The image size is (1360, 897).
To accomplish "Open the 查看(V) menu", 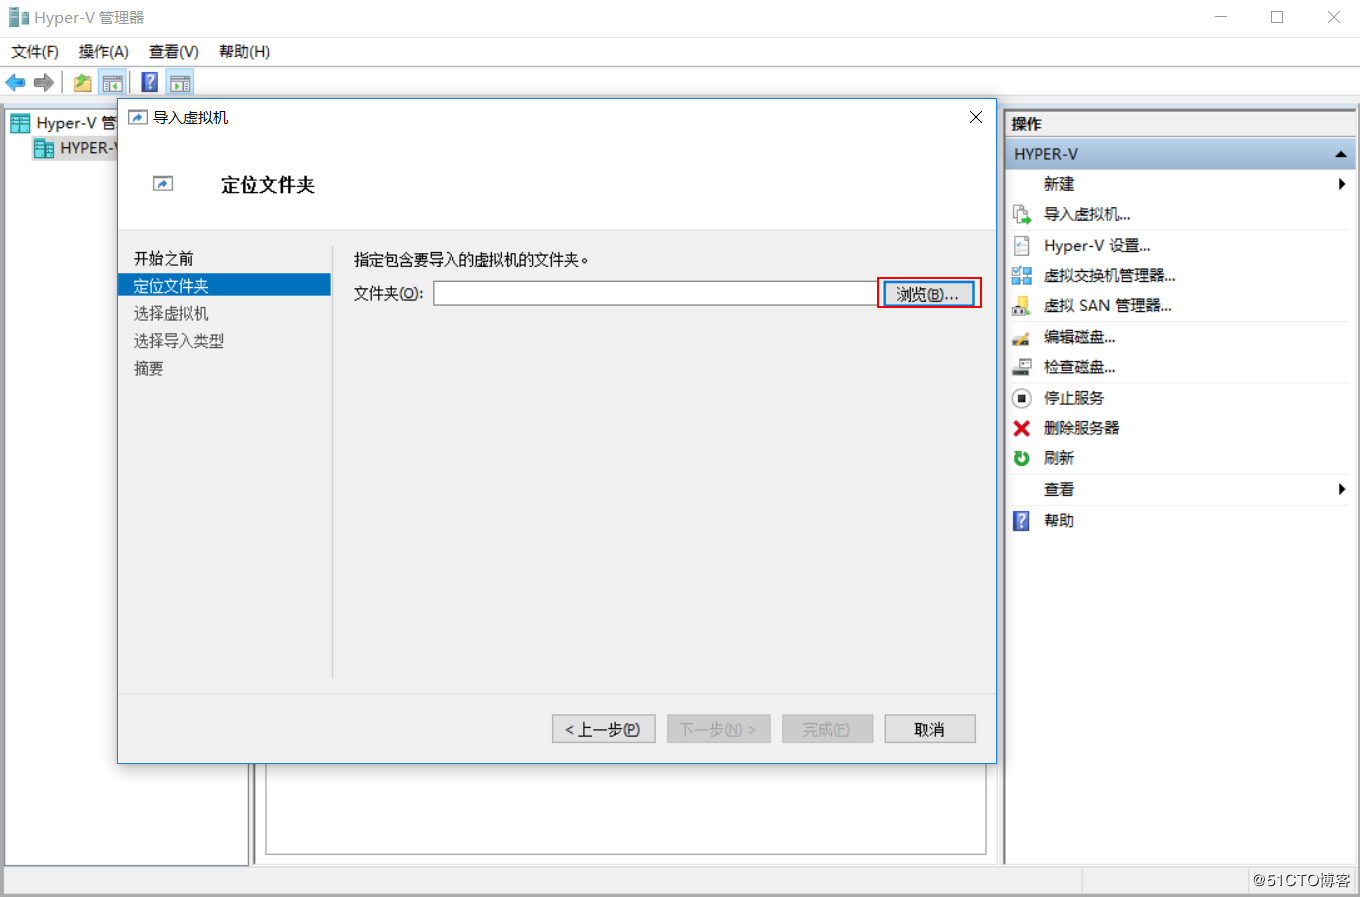I will point(171,51).
